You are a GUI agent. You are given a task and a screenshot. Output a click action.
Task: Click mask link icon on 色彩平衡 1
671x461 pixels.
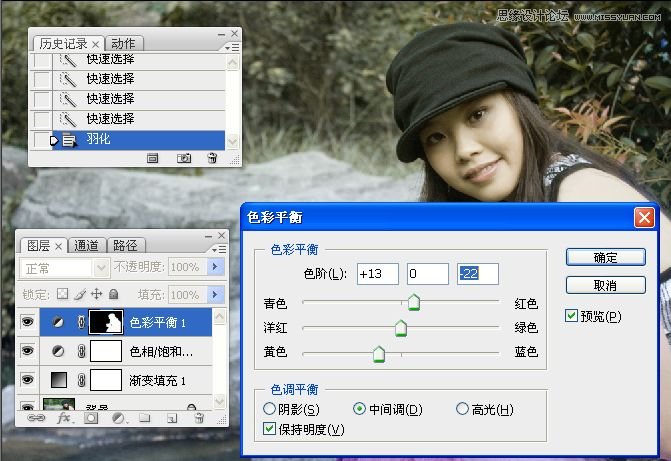81,322
